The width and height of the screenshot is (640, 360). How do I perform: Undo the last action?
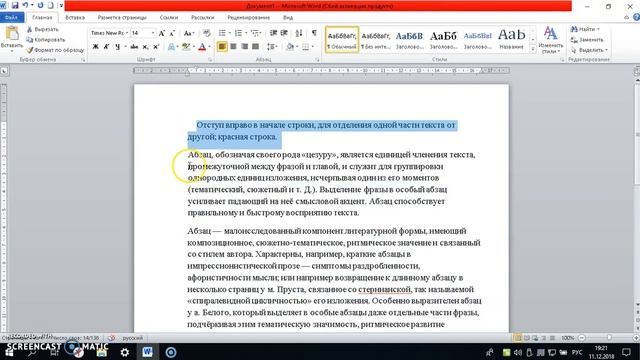[x=25, y=5]
